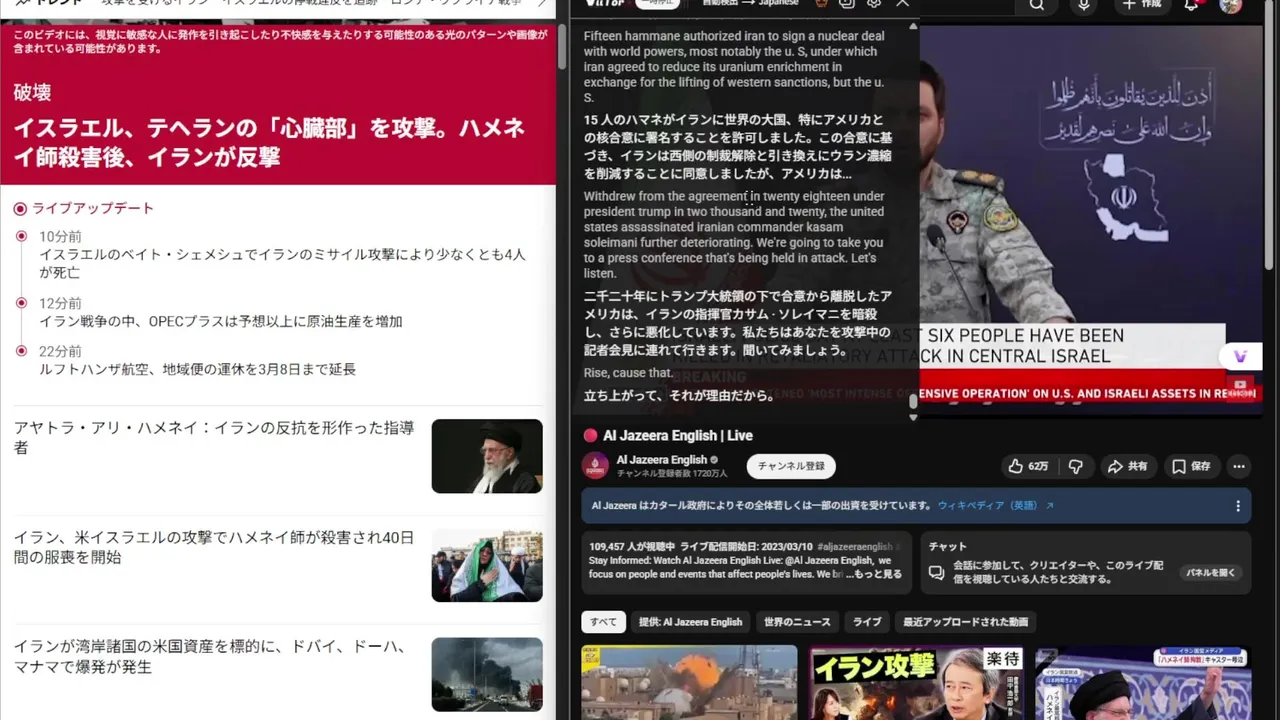Open 12分前 OPECプラス crude update

221,321
